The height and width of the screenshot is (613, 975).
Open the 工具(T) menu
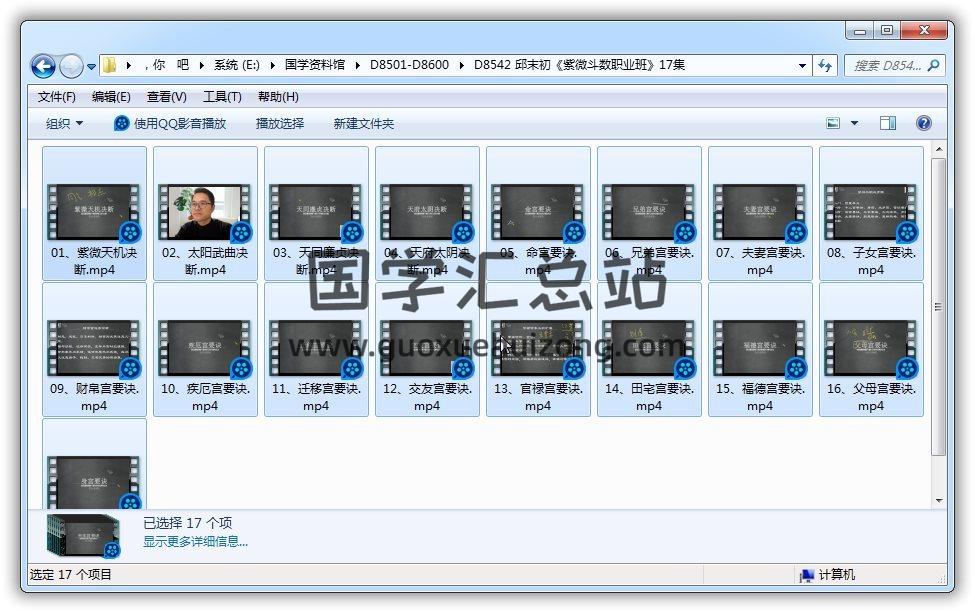[222, 97]
